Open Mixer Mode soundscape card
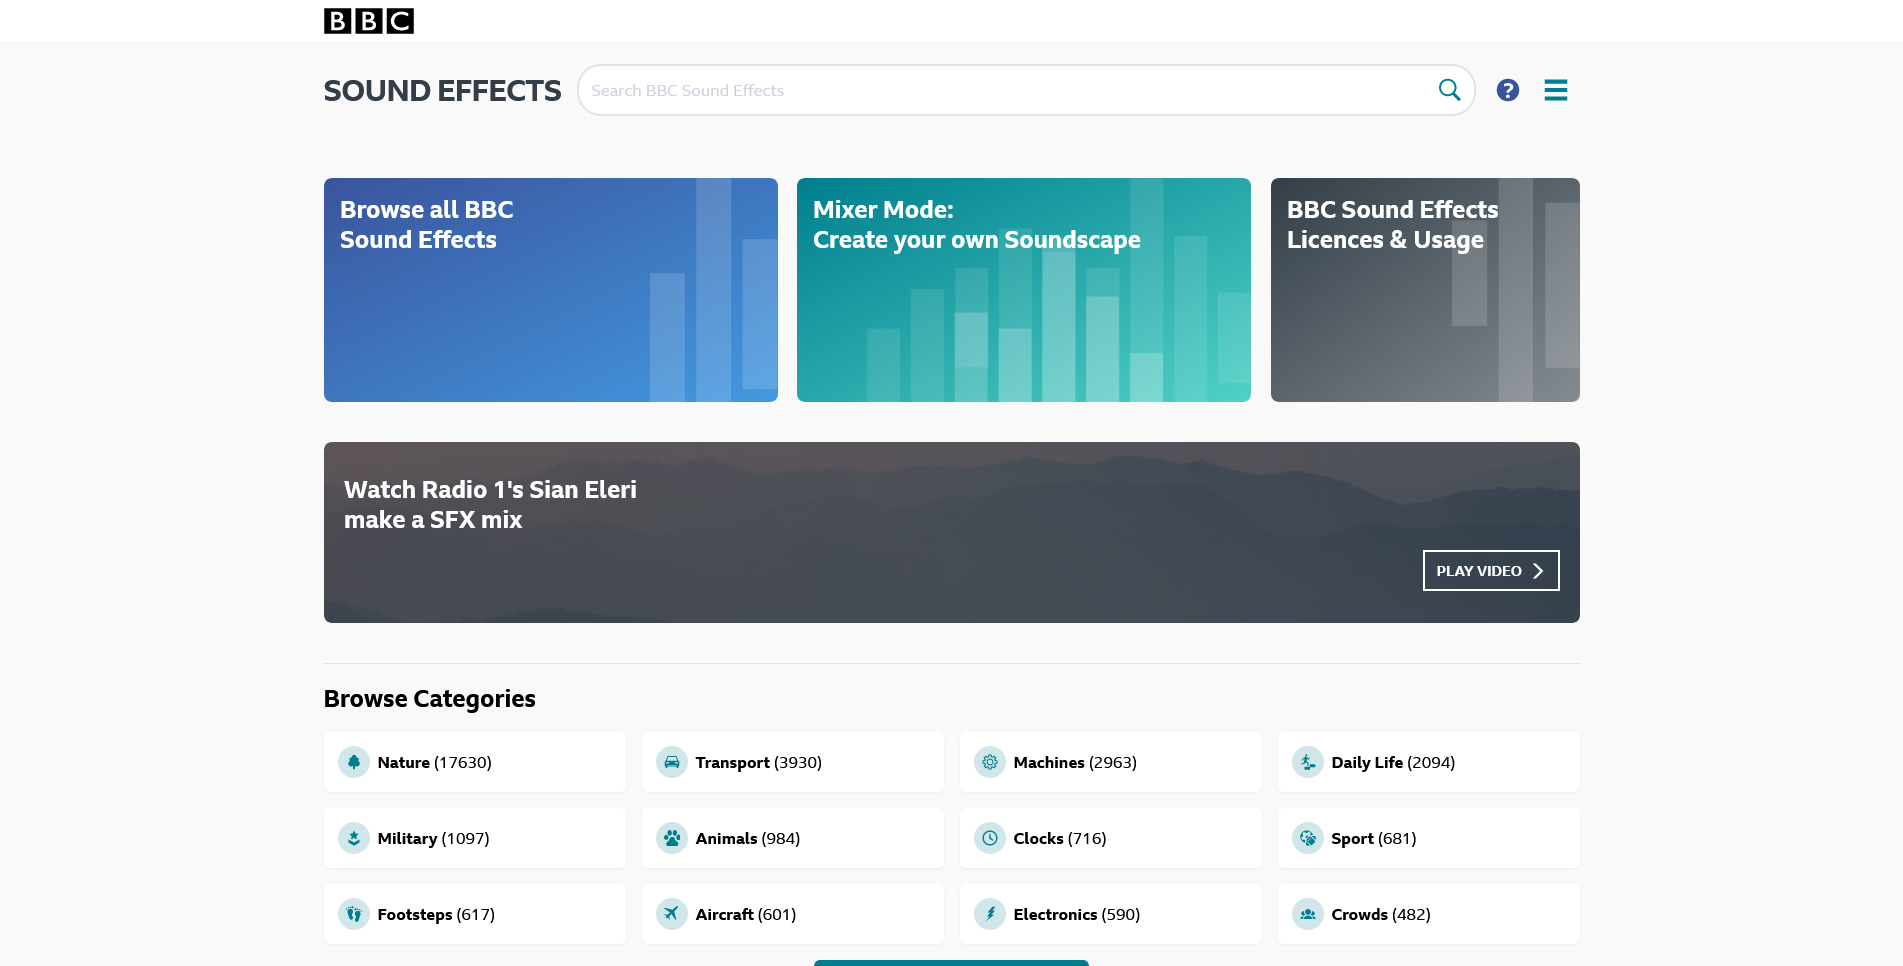 click(1024, 290)
